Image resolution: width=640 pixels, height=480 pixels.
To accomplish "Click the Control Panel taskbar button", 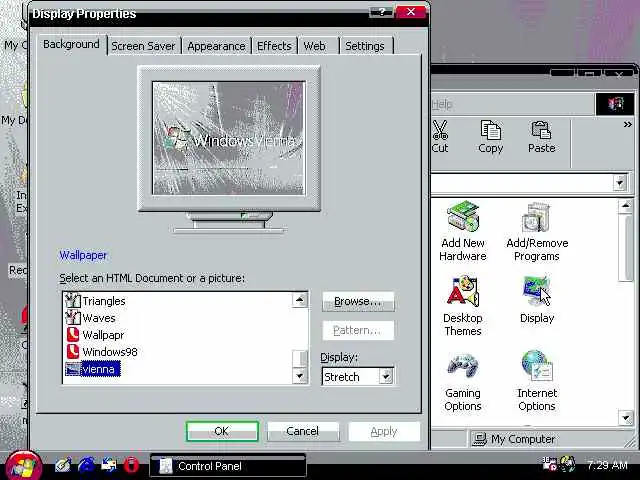I will (228, 466).
